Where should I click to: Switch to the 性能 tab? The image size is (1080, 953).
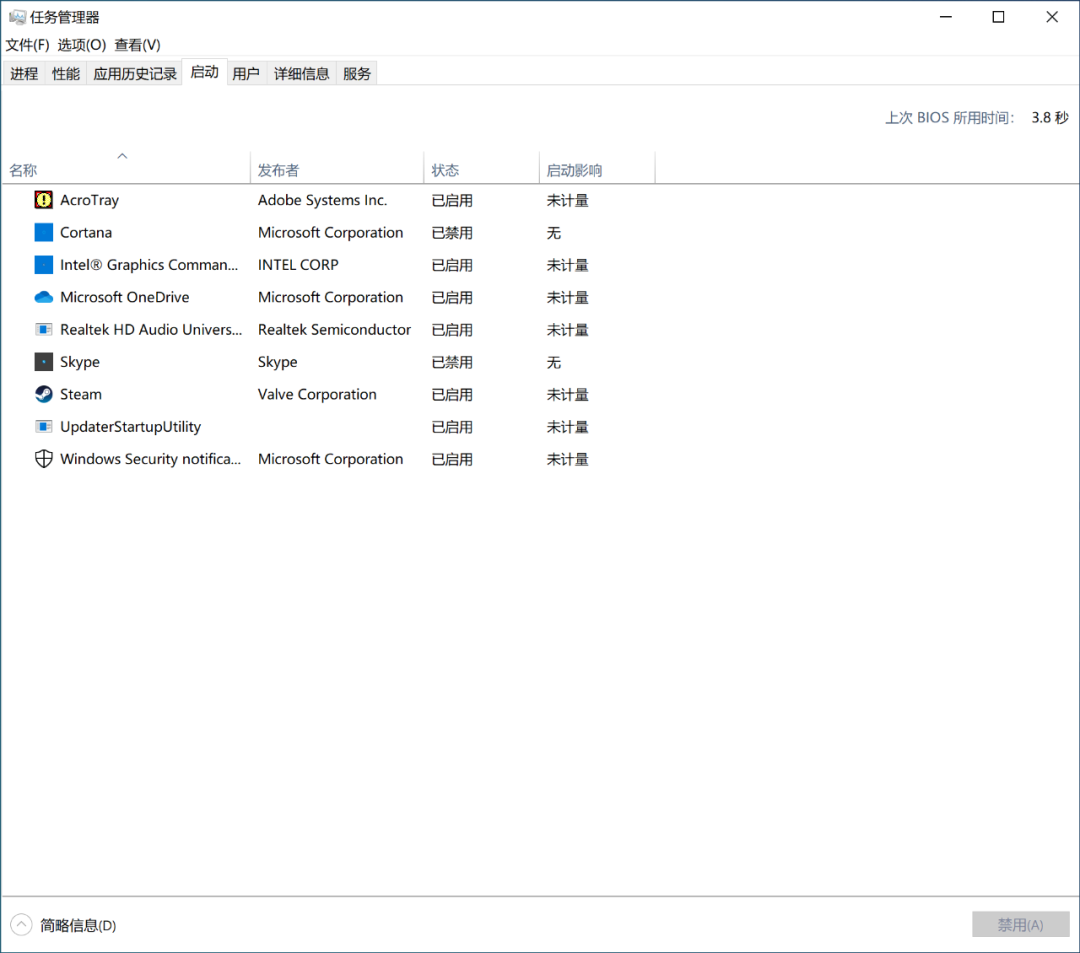pos(65,74)
